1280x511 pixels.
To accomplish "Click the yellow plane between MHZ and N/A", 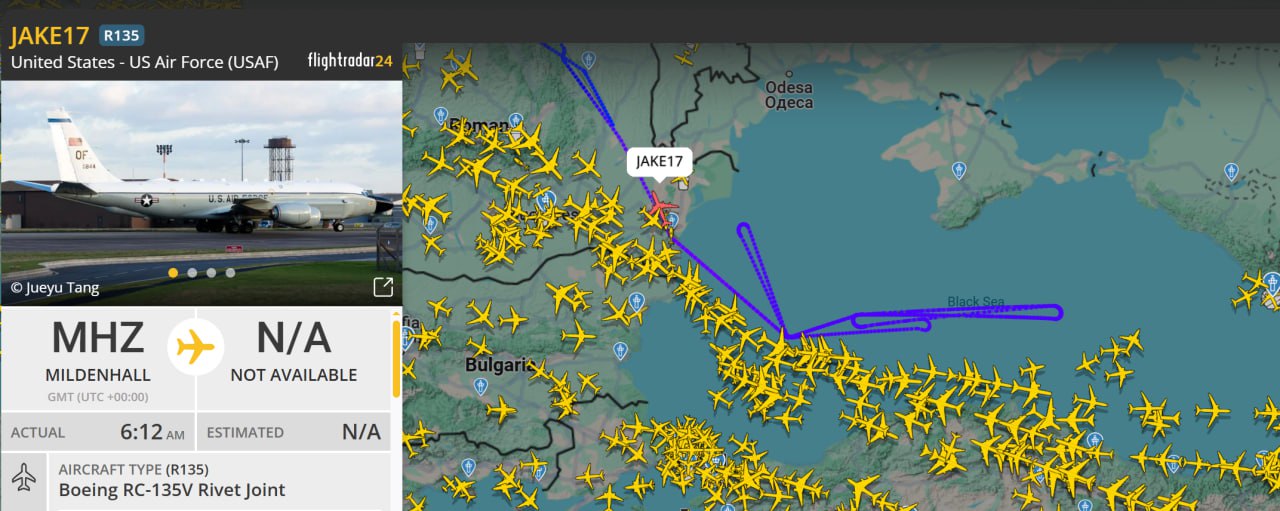I will point(196,347).
